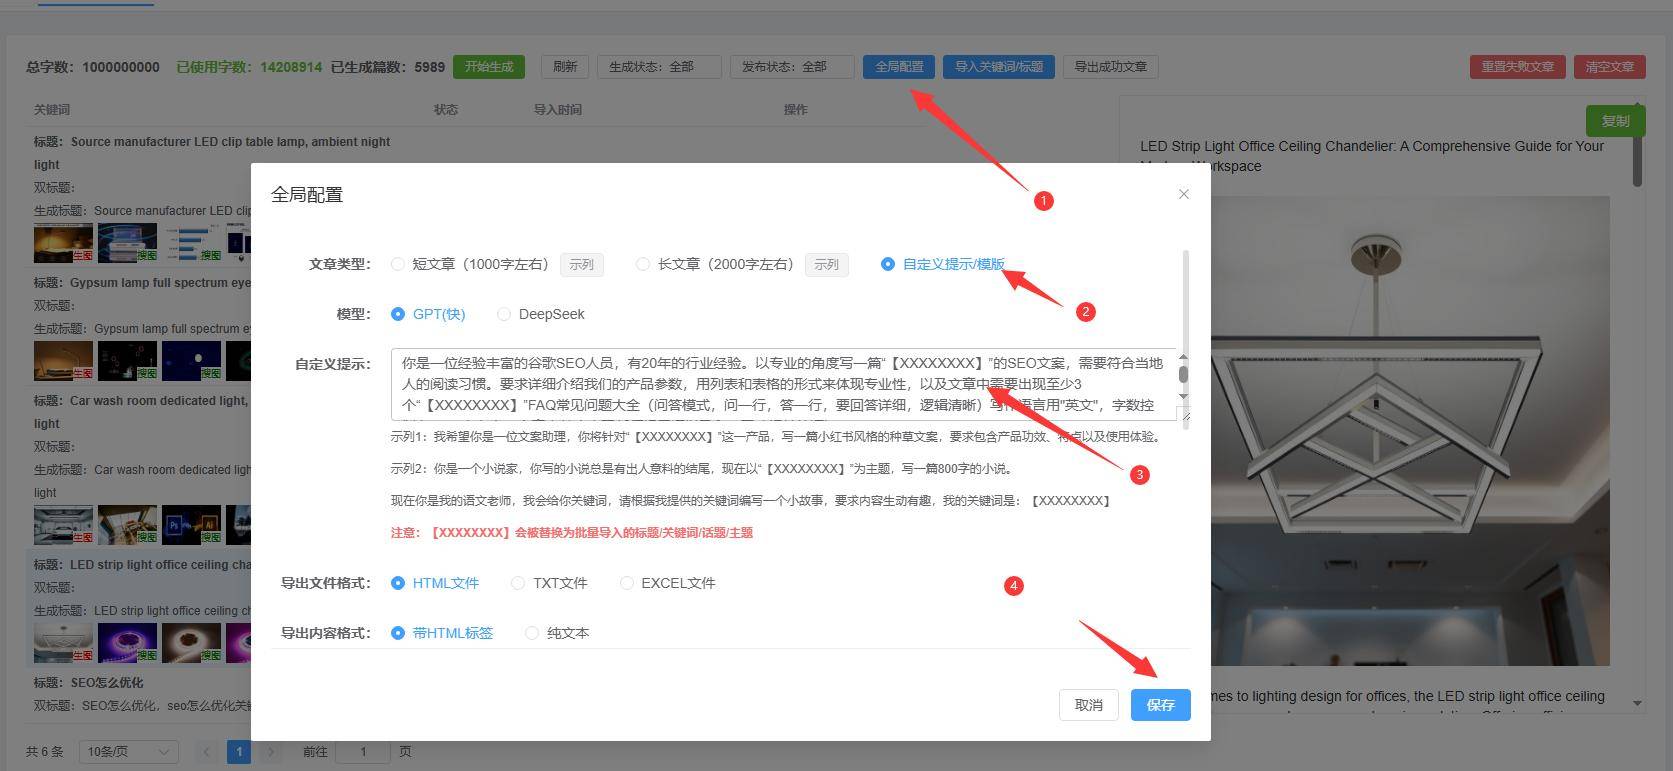Click 导出成功文章 button
This screenshot has height=771, width=1673.
tap(1110, 67)
